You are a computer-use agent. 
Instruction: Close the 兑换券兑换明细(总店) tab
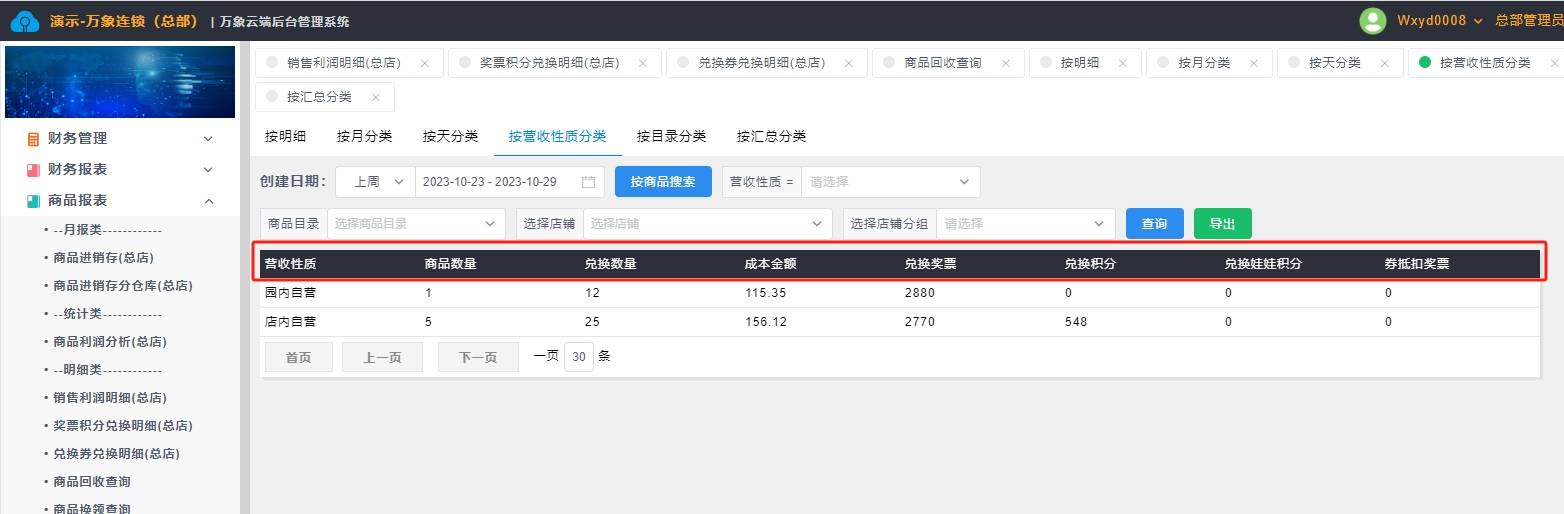pyautogui.click(x=849, y=63)
